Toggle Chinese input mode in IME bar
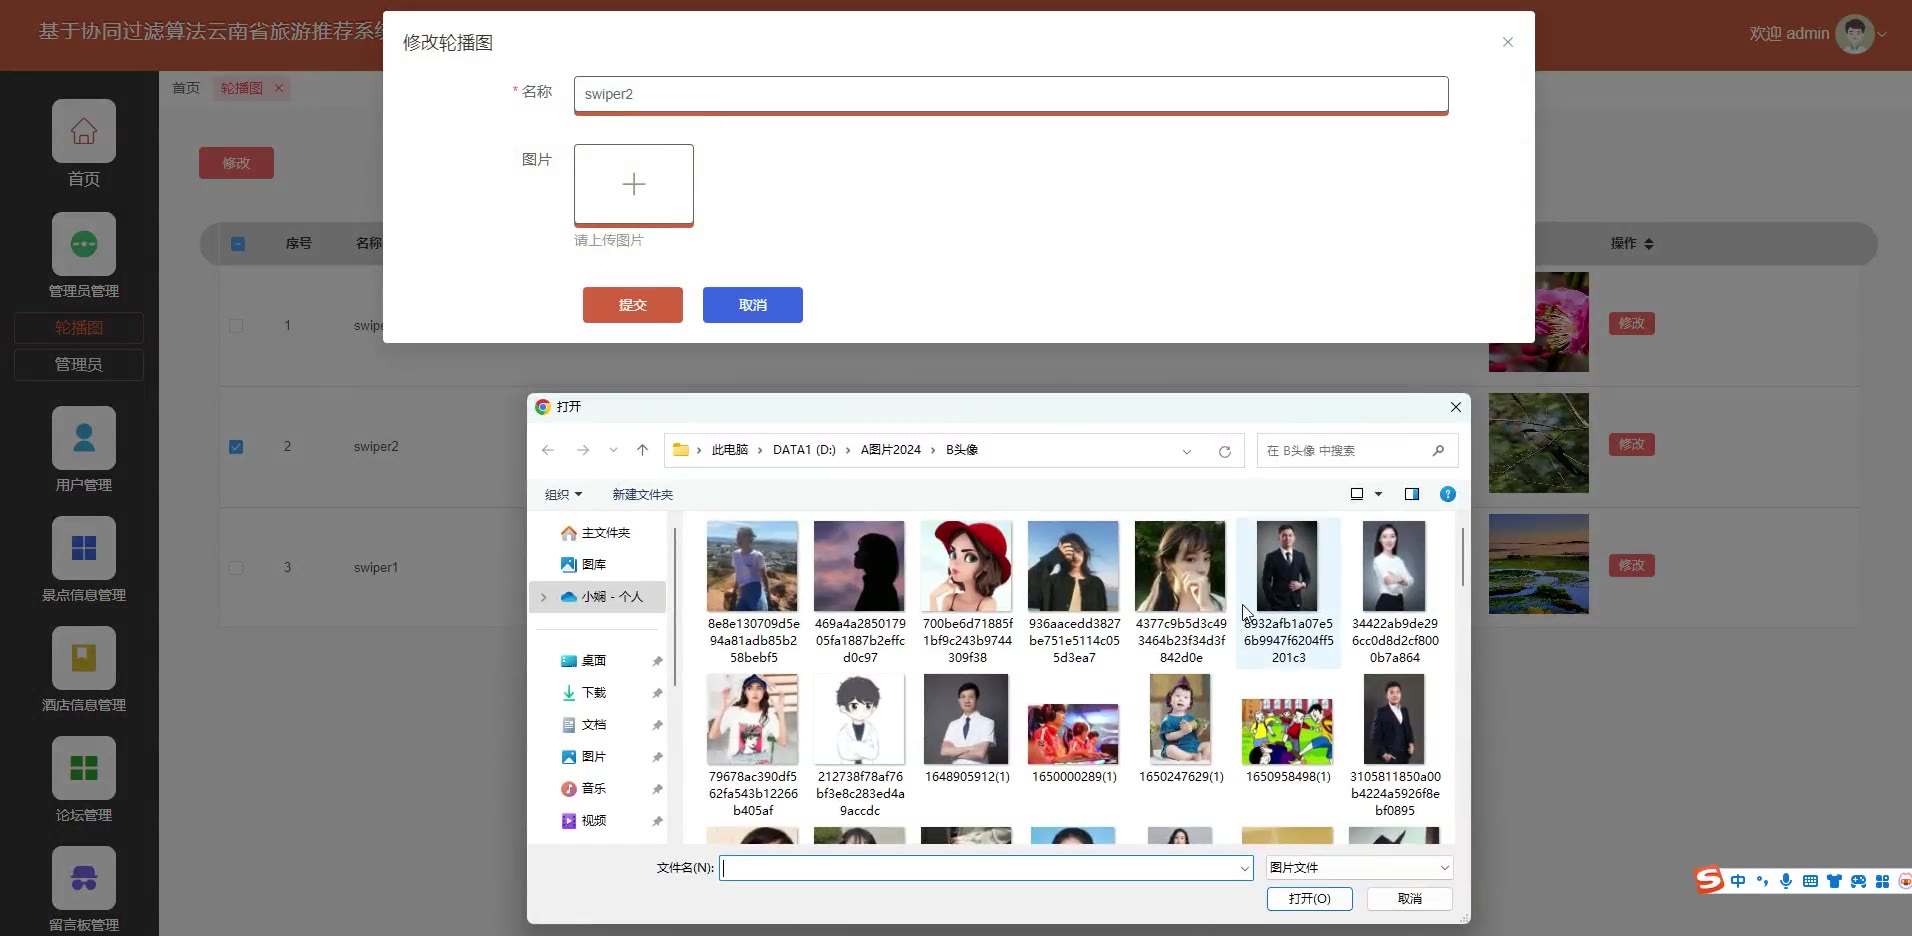 (1738, 881)
